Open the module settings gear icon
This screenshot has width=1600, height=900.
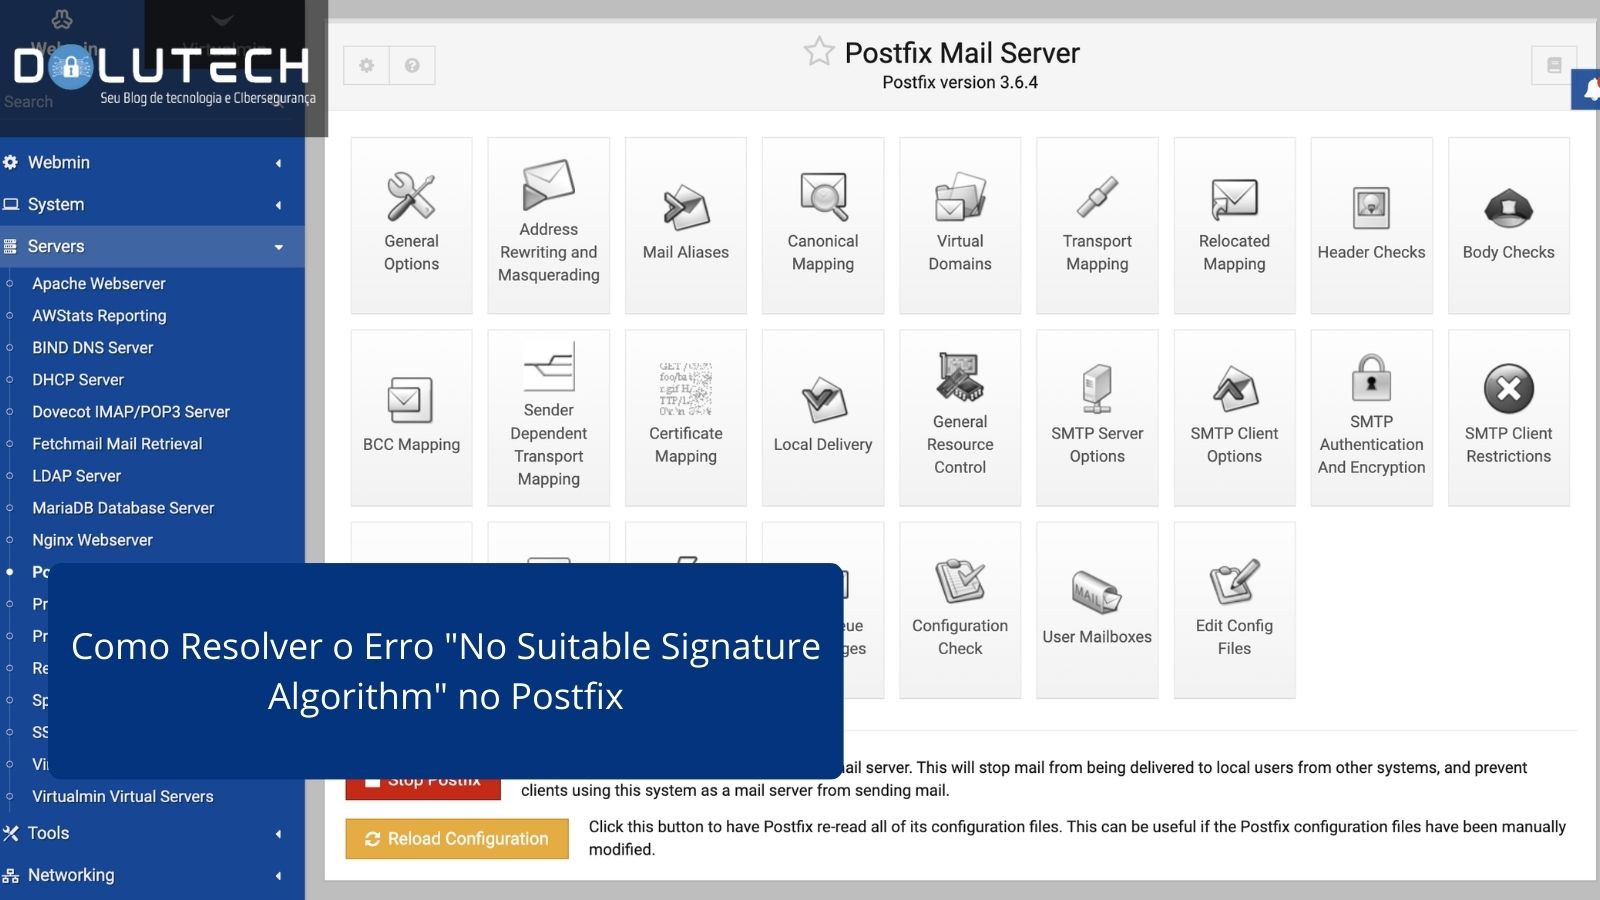coord(366,65)
